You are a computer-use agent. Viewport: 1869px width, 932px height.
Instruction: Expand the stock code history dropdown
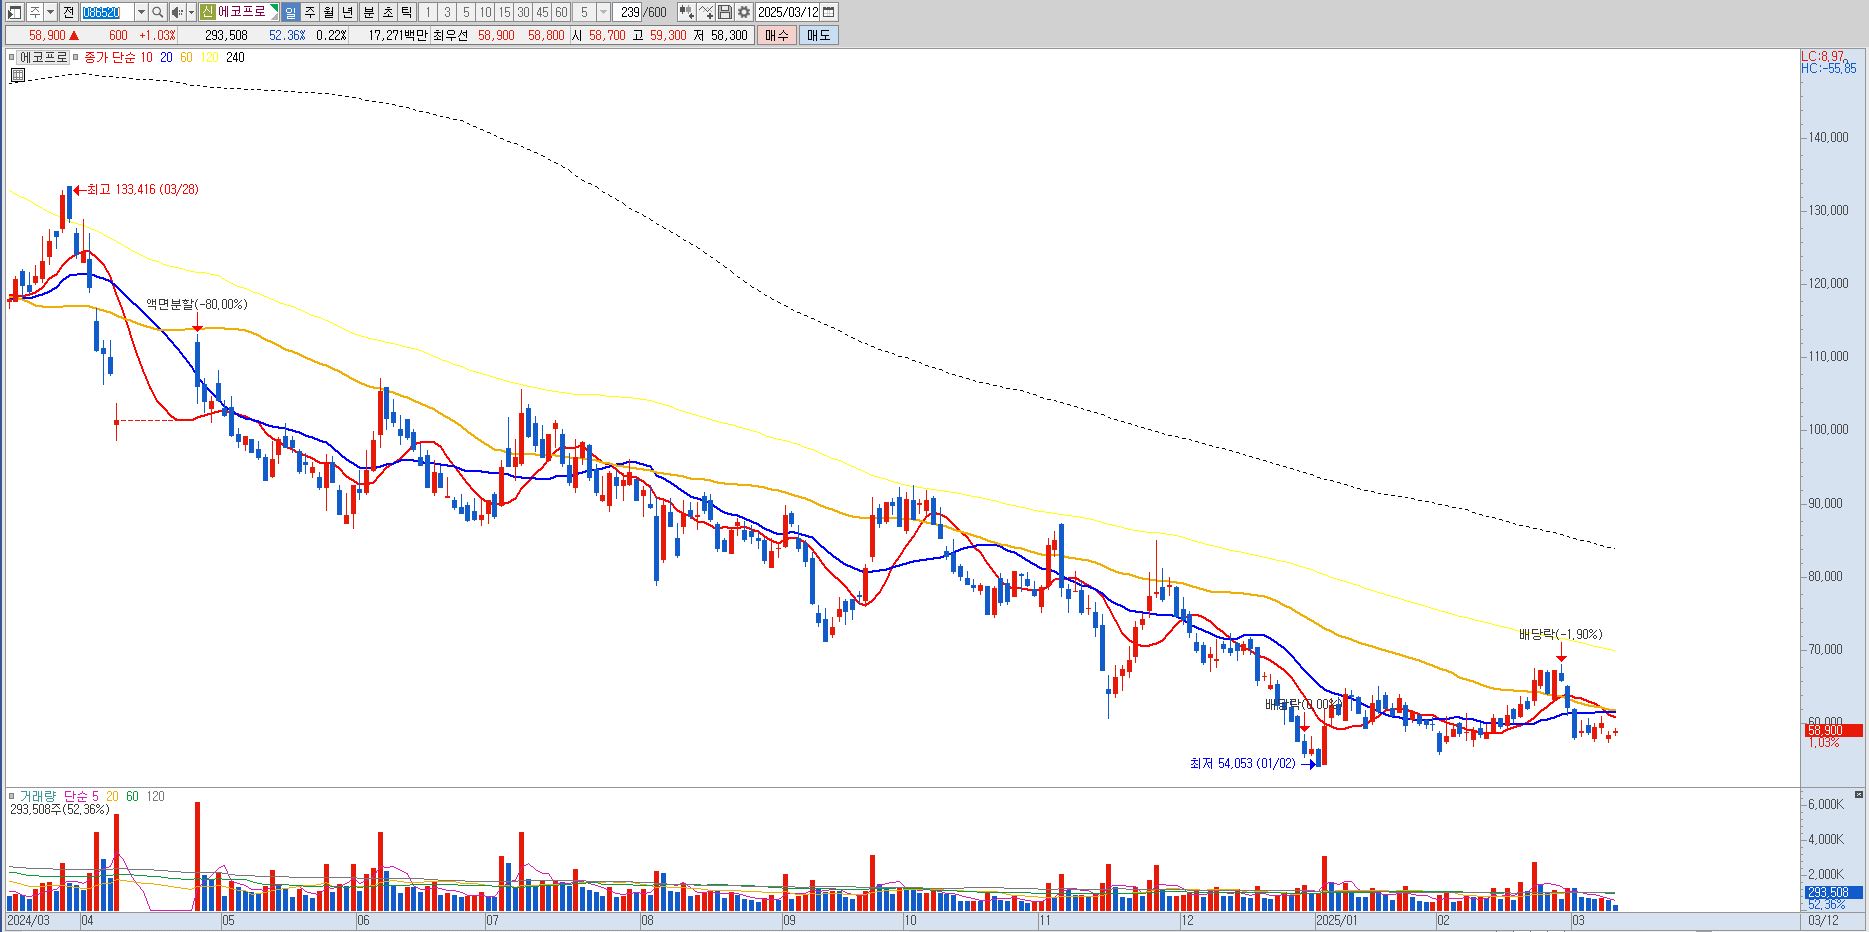tap(141, 12)
